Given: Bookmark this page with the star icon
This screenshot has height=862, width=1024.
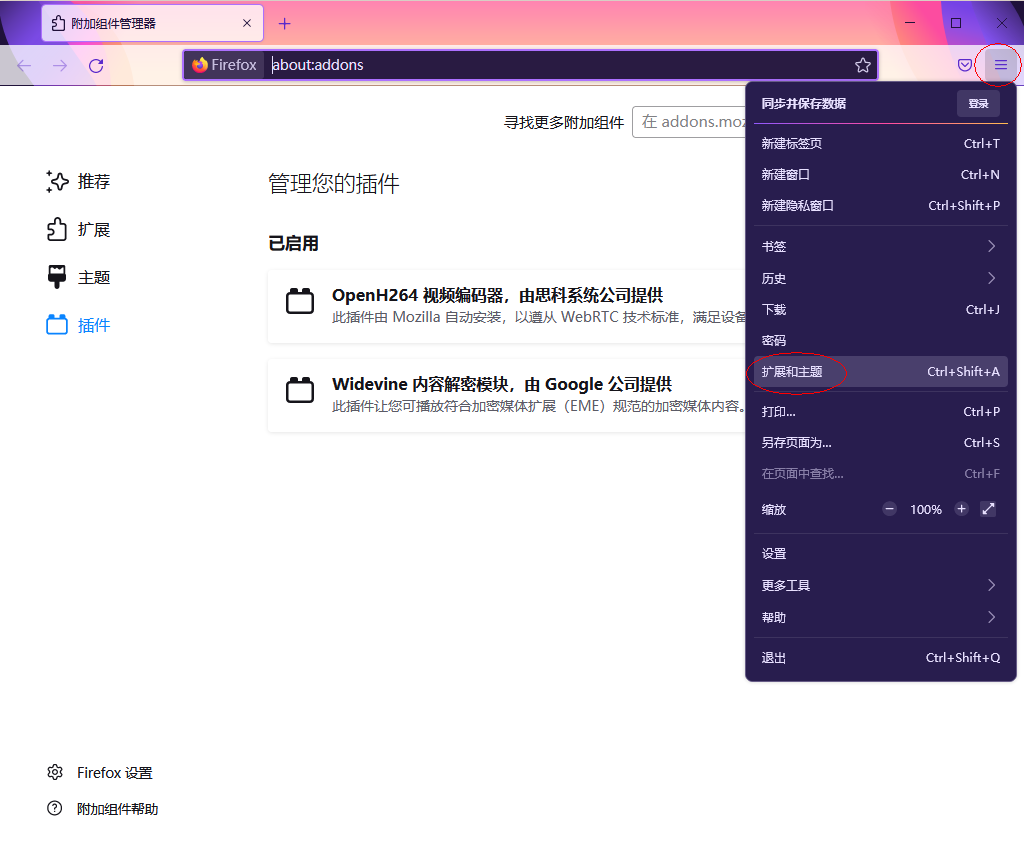Looking at the screenshot, I should point(863,65).
